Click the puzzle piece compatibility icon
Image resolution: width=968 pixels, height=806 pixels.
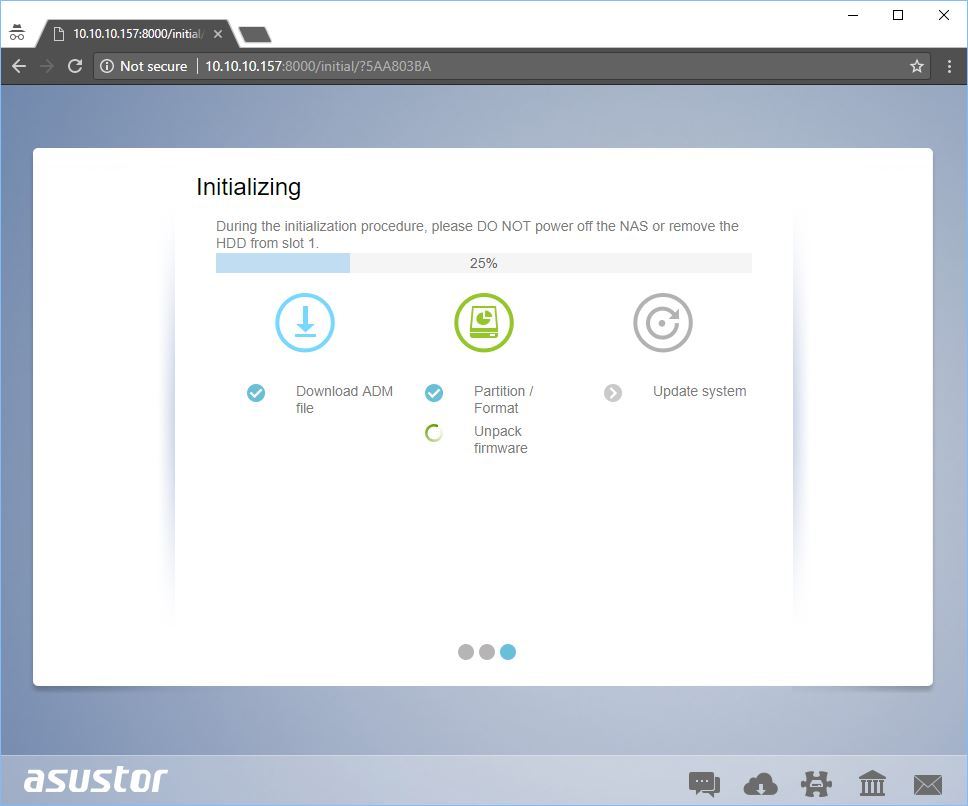pos(817,784)
